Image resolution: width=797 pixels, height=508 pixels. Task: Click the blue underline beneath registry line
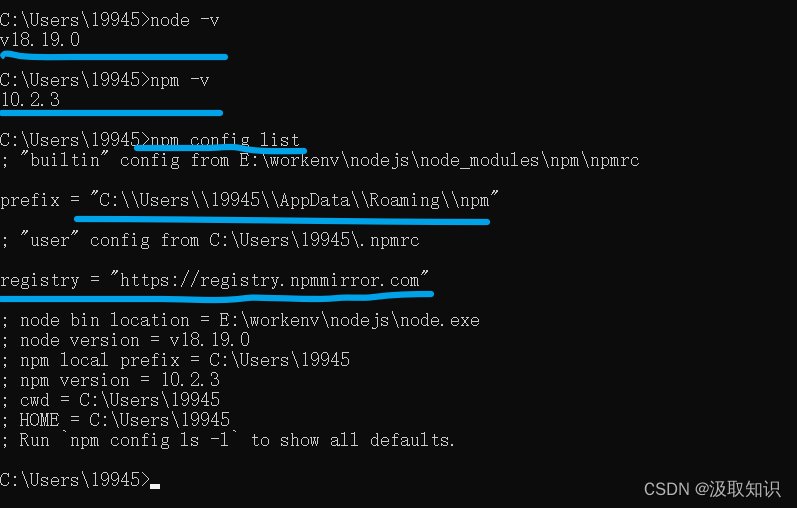[x=217, y=296]
